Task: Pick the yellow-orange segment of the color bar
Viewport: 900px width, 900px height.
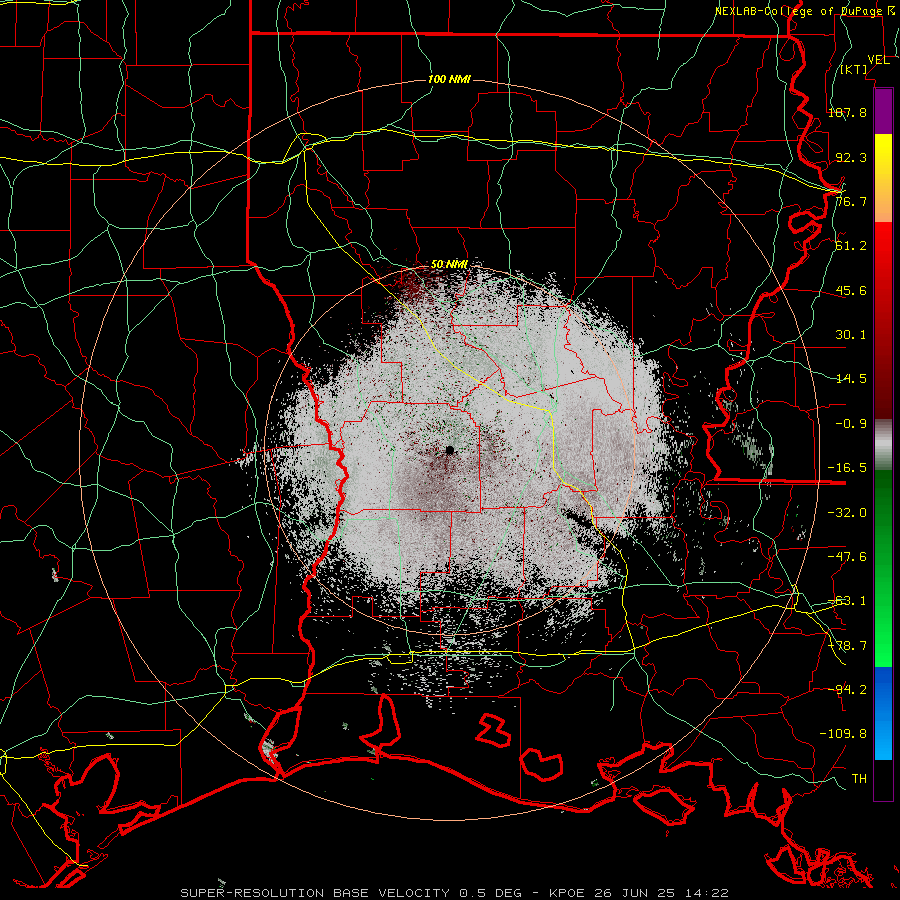Action: pyautogui.click(x=883, y=178)
